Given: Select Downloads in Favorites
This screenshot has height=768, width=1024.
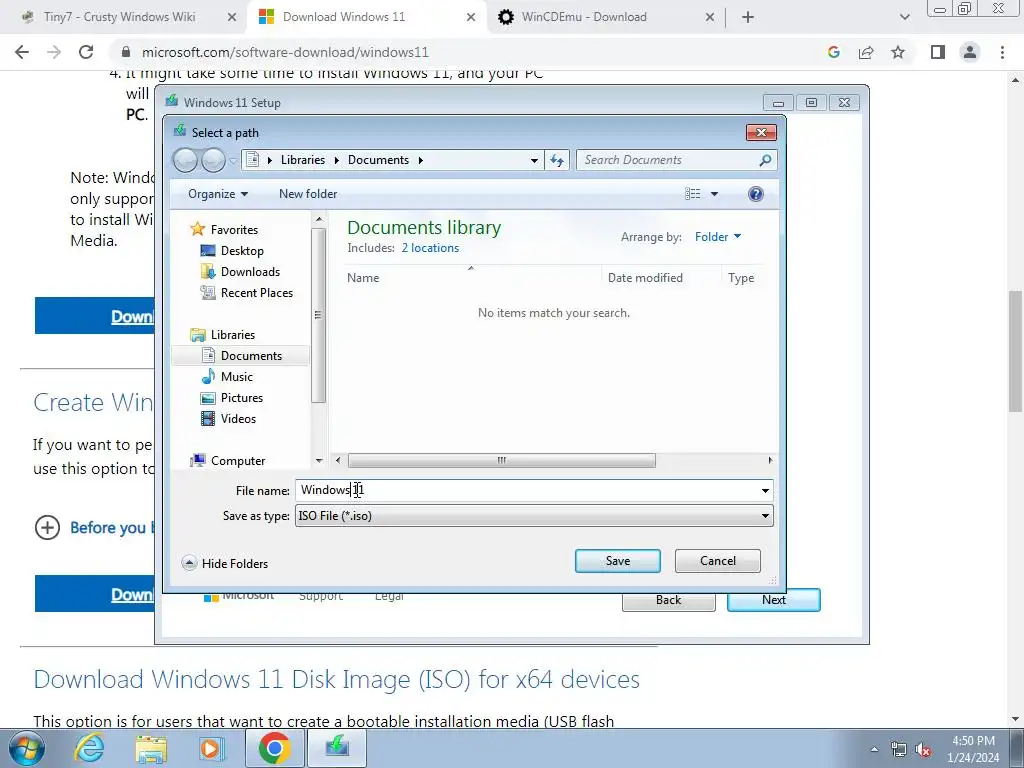Looking at the screenshot, I should 250,272.
